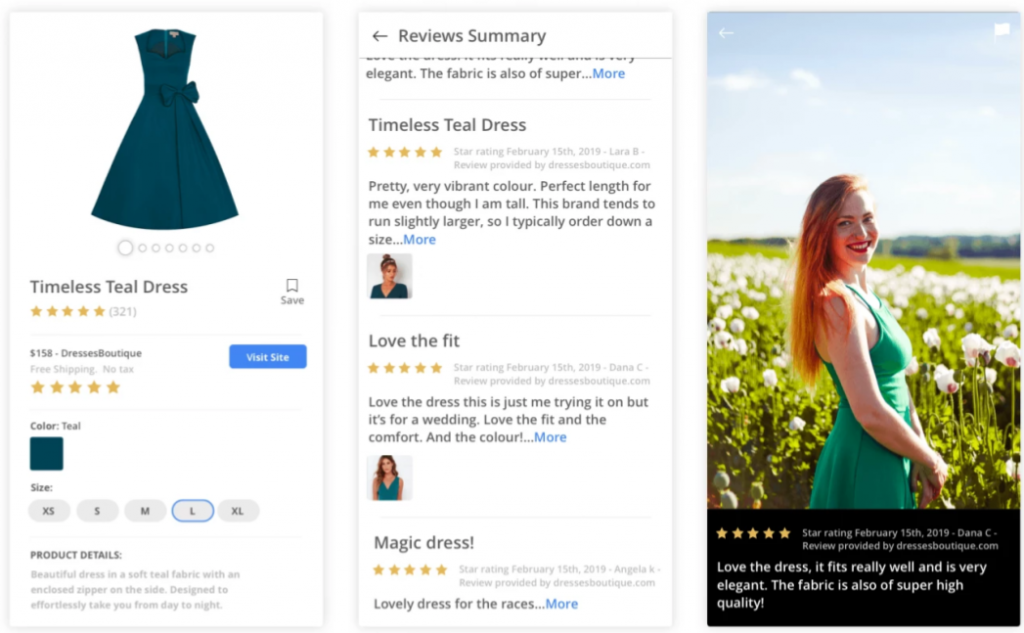Go back using Reviews Summary arrow
Image resolution: width=1024 pixels, height=633 pixels.
pos(379,37)
